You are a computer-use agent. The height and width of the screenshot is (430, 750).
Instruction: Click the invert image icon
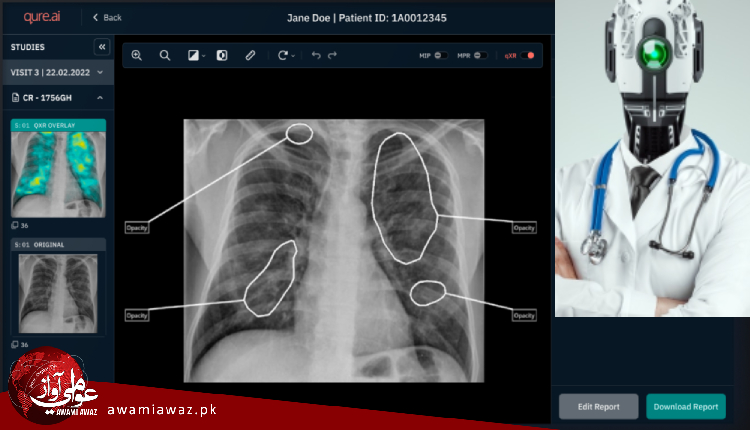pyautogui.click(x=222, y=56)
